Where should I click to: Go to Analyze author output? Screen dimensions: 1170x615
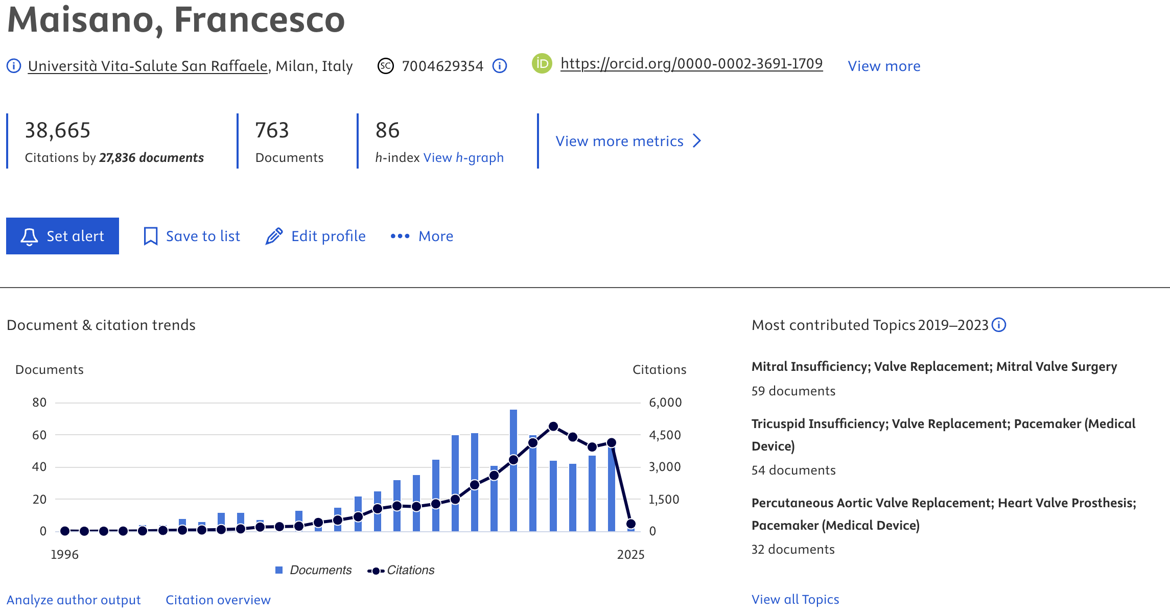click(73, 600)
